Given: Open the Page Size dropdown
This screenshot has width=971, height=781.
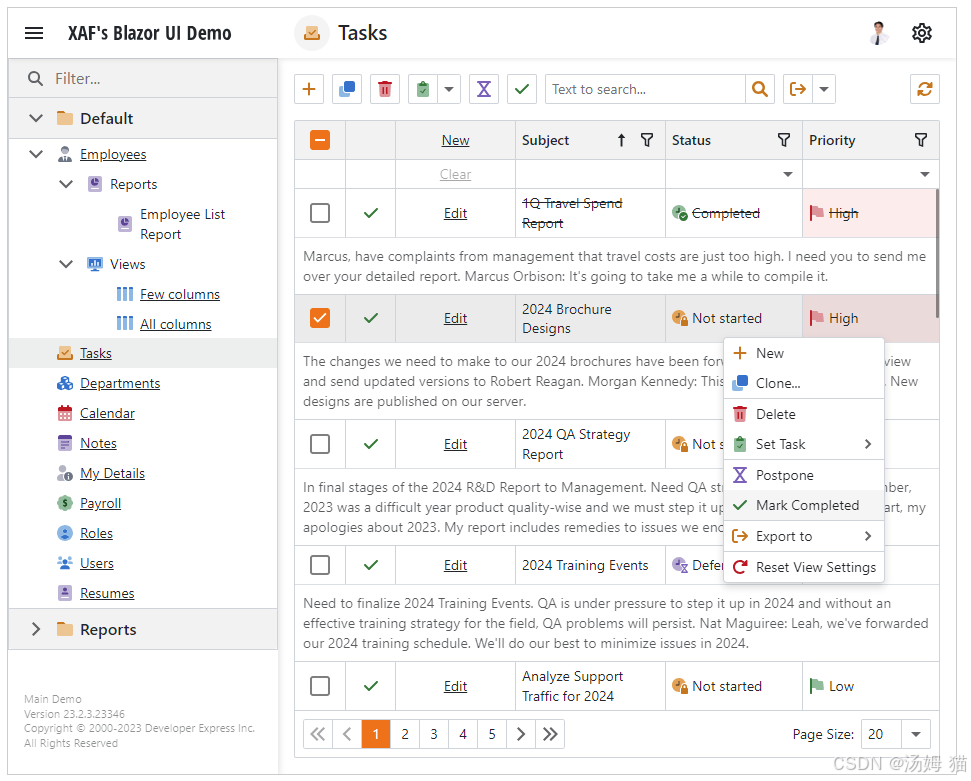Looking at the screenshot, I should [x=916, y=734].
